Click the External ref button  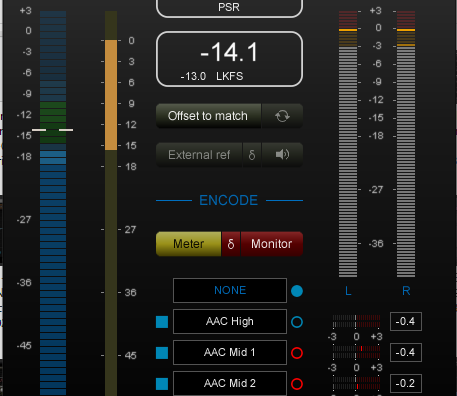coord(199,155)
